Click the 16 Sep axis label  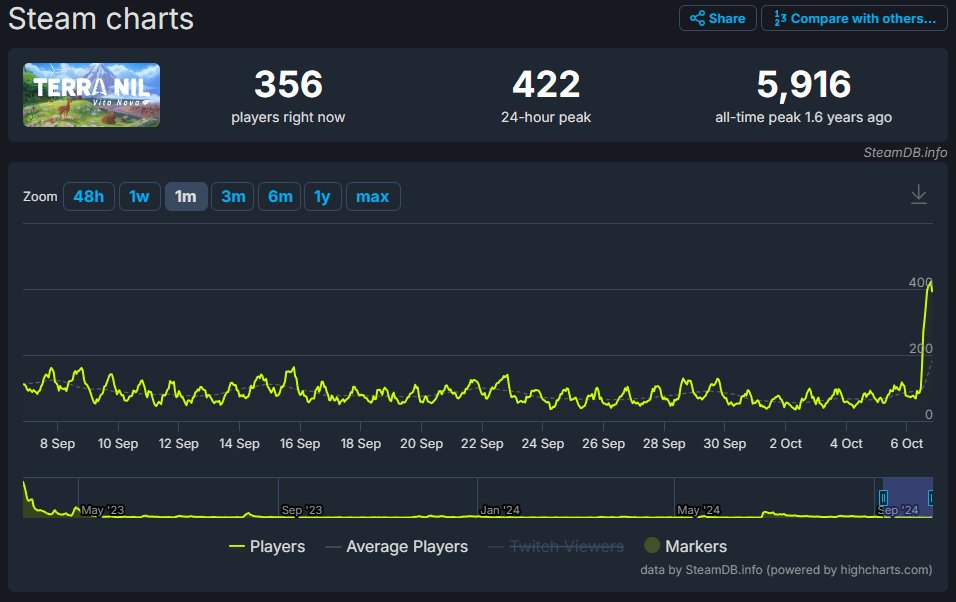coord(300,443)
